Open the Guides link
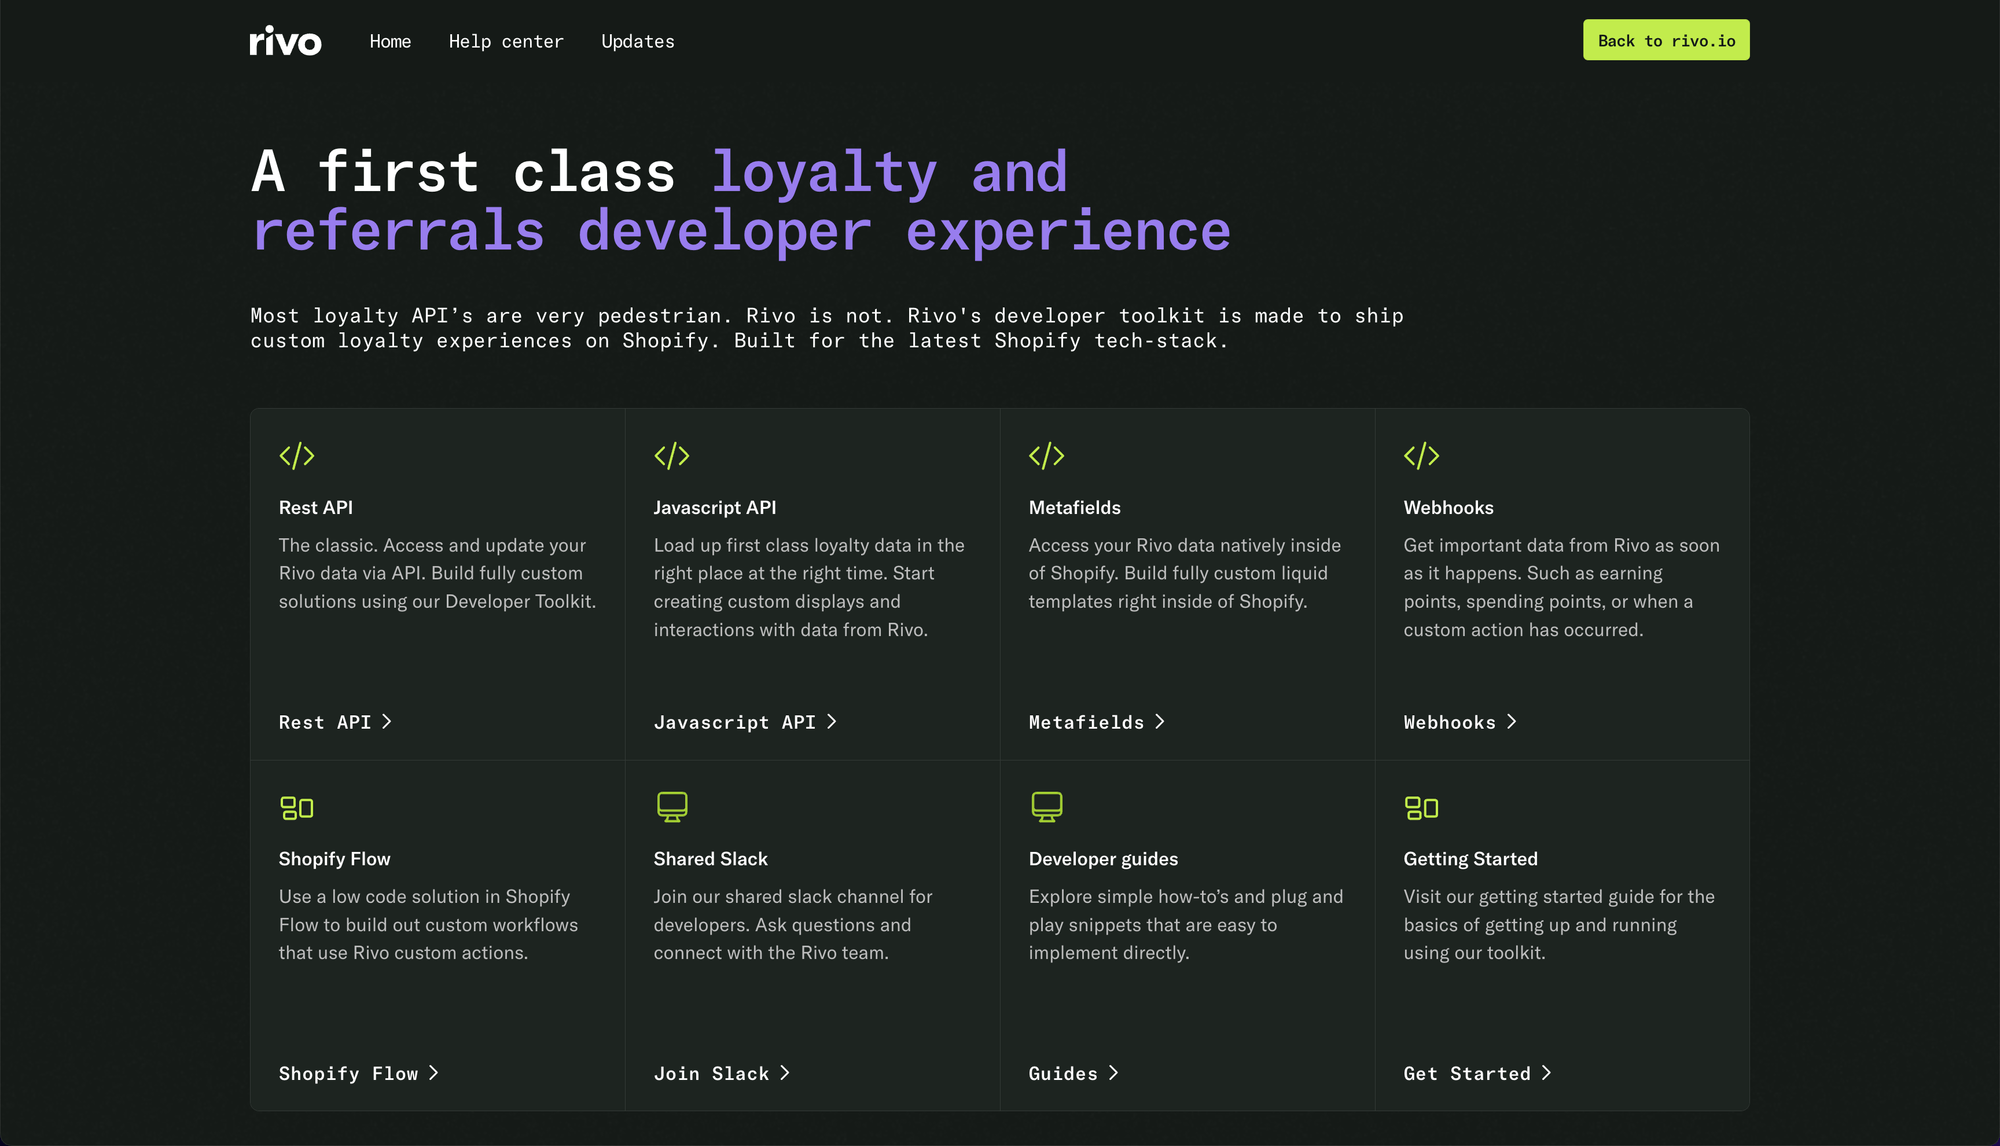 (1064, 1073)
